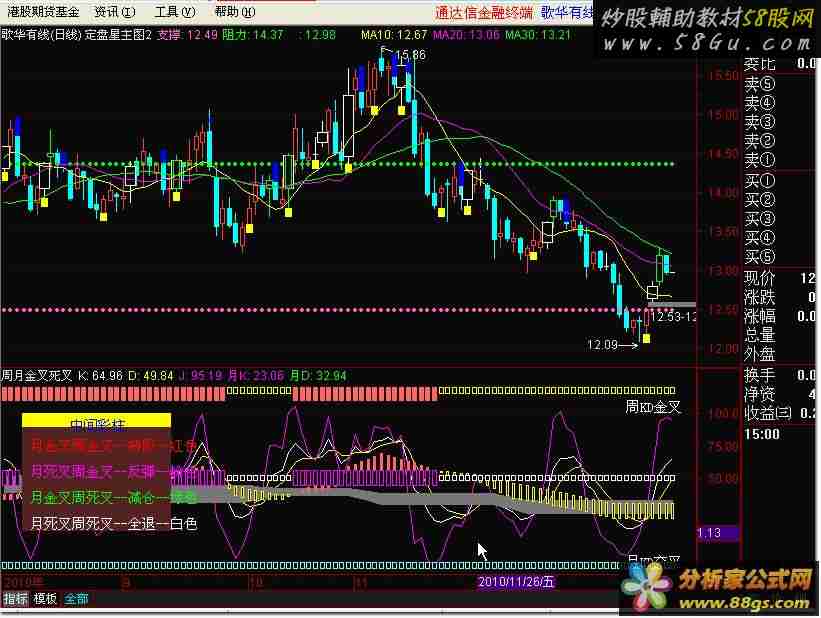This screenshot has height=618, width=821.
Task: Click the MA30: 13.21 label
Action: tap(538, 35)
